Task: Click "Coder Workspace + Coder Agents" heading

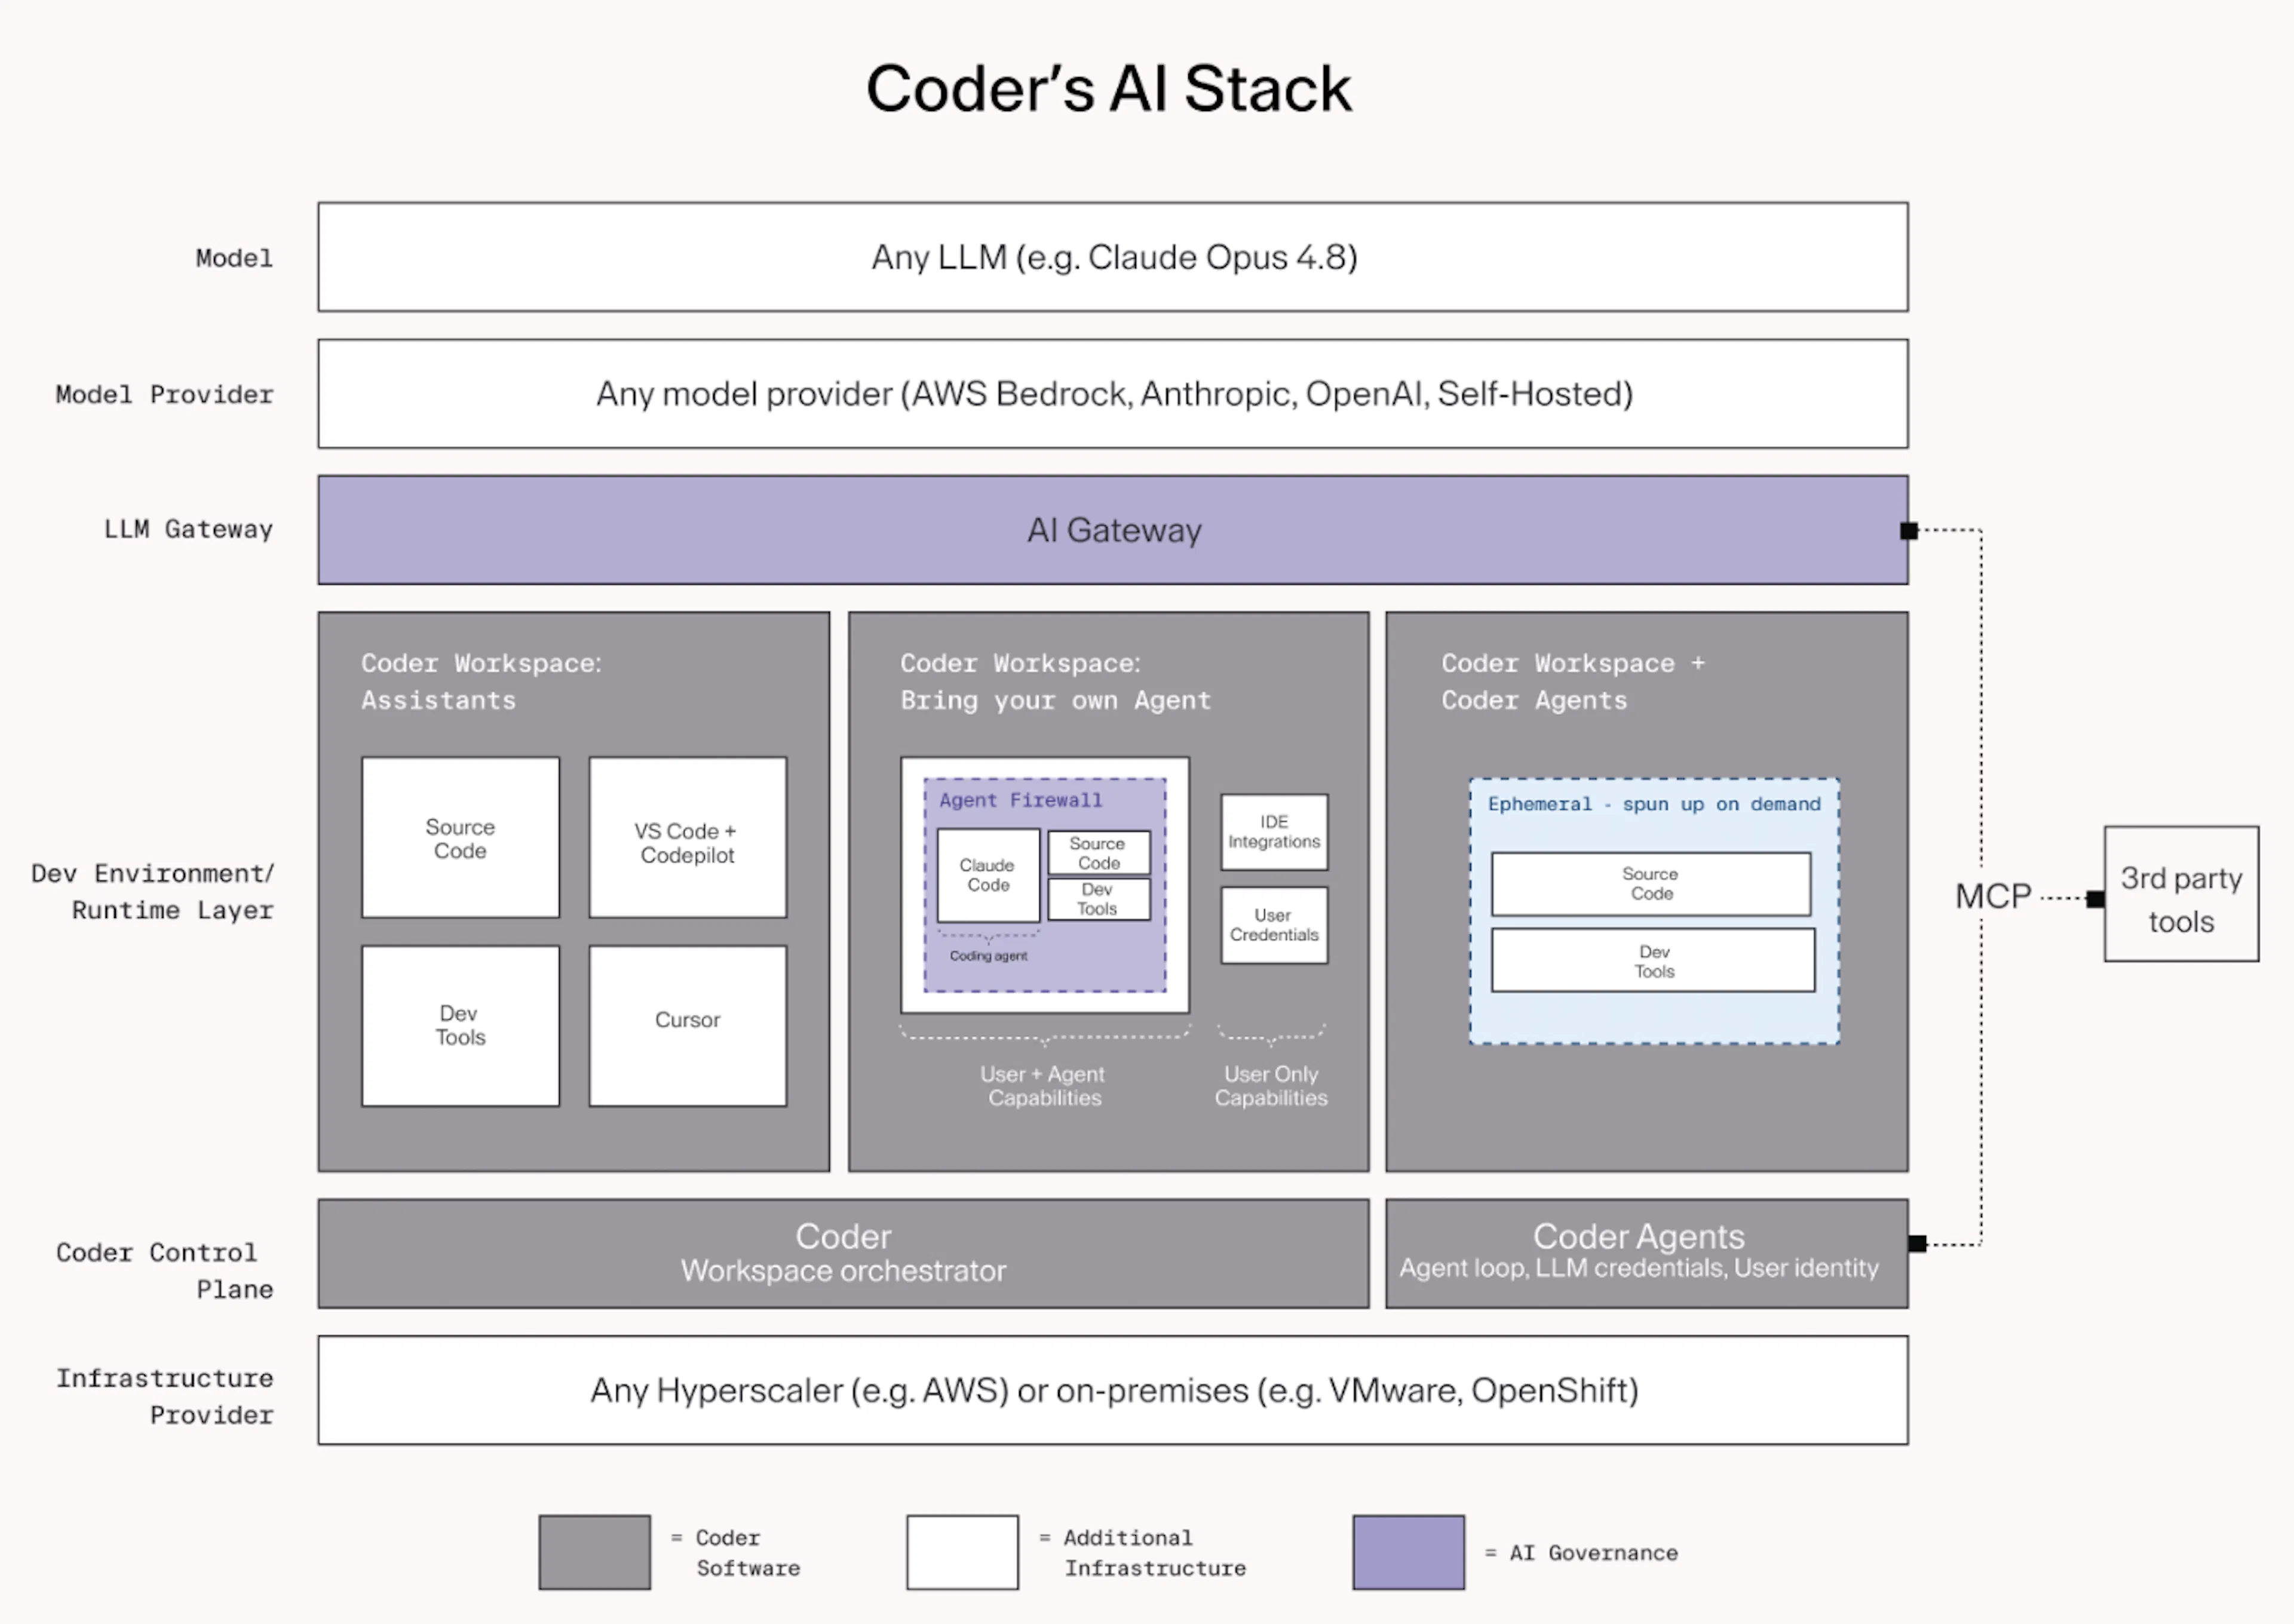Action: (1573, 682)
